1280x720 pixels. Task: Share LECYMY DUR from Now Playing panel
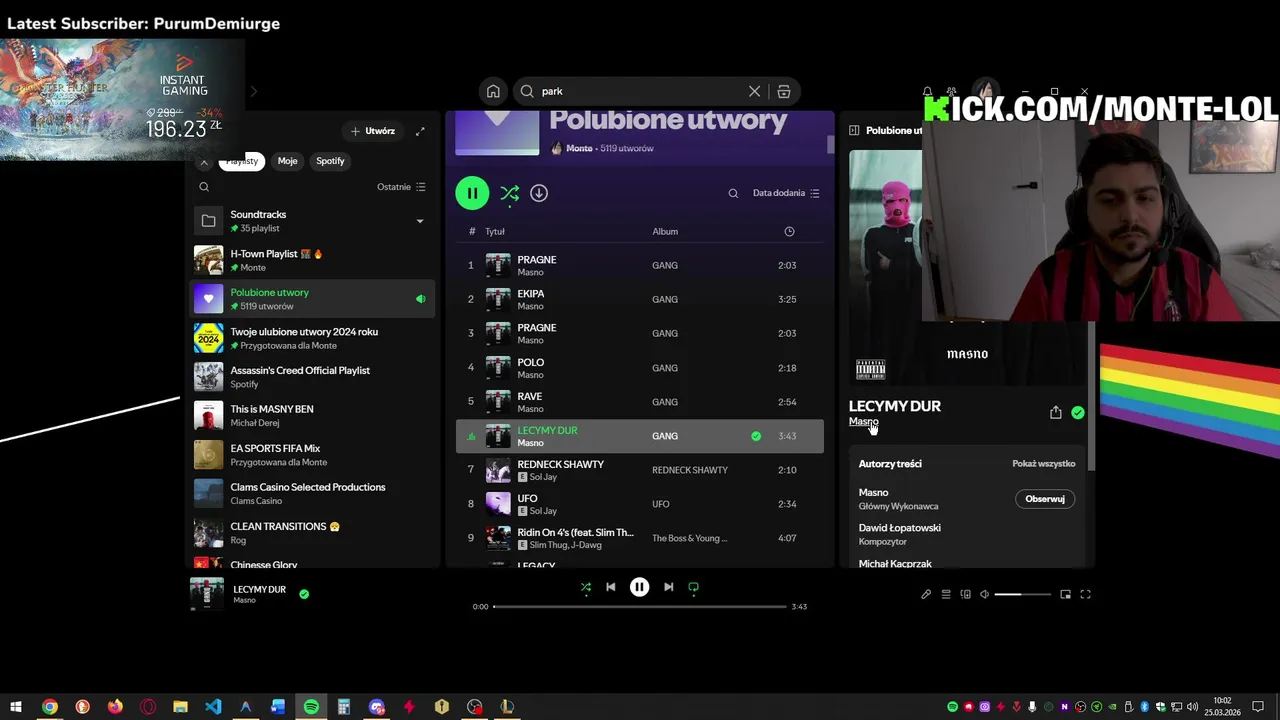tap(1055, 412)
